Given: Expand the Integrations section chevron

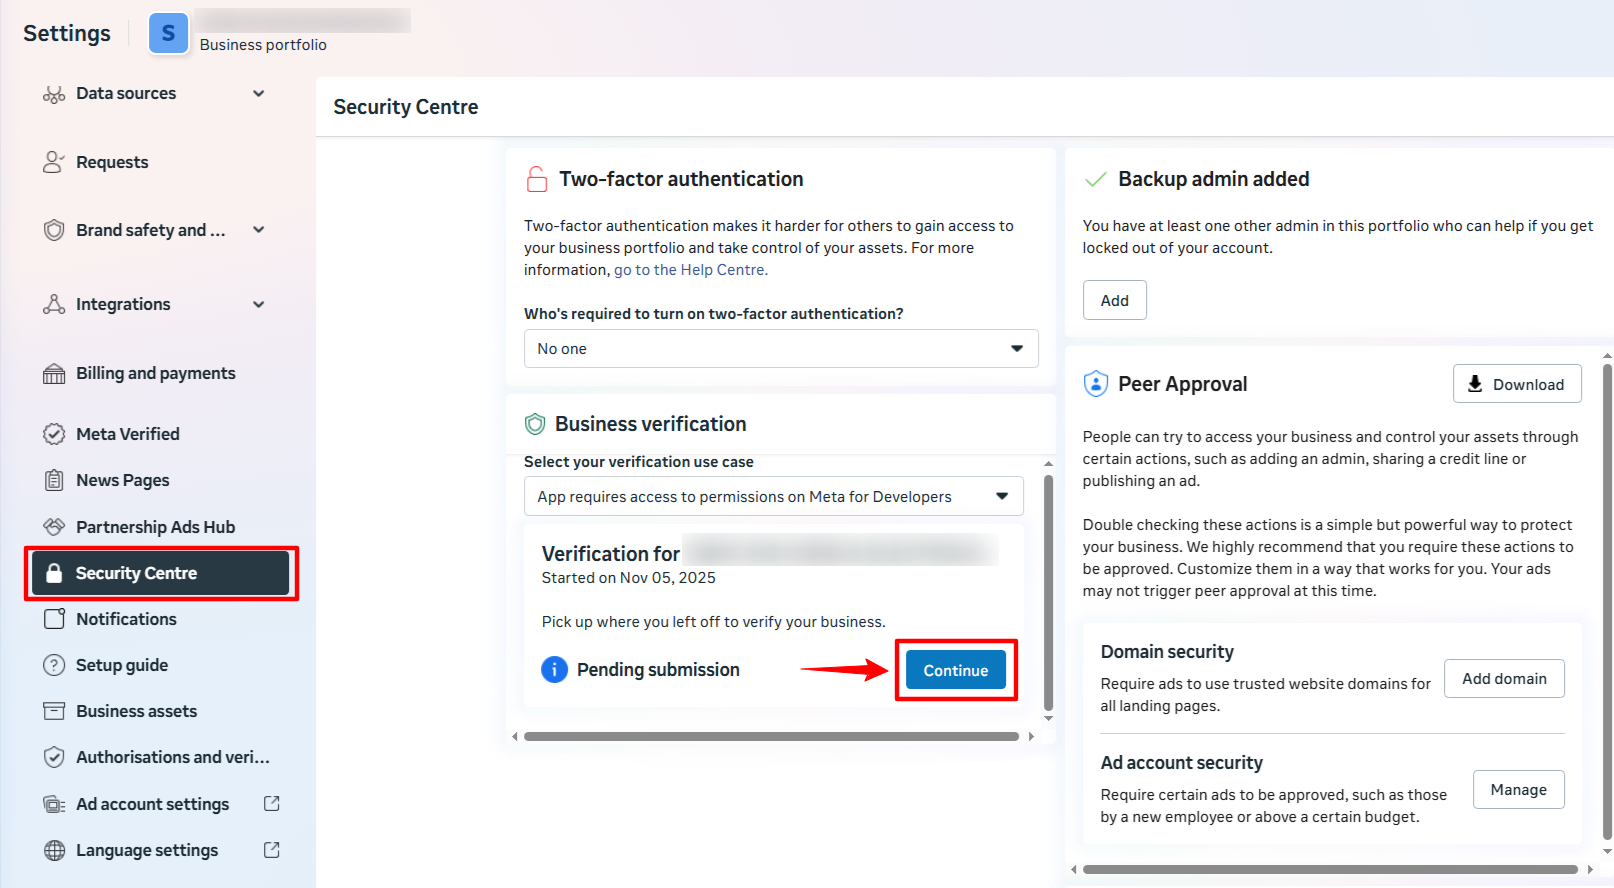Looking at the screenshot, I should coord(259,305).
